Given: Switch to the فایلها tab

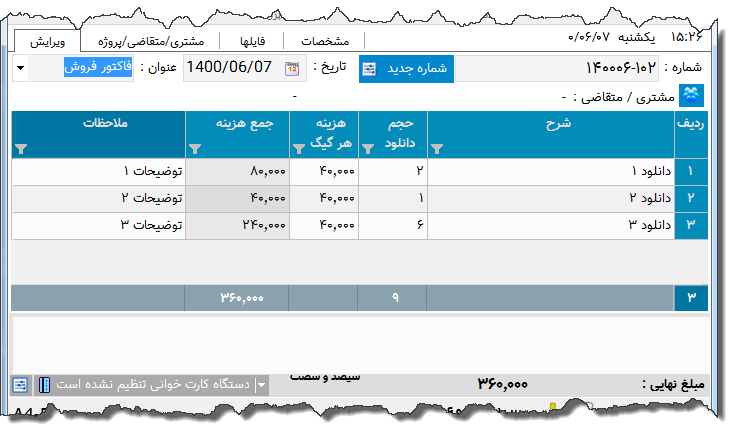Looking at the screenshot, I should [247, 41].
